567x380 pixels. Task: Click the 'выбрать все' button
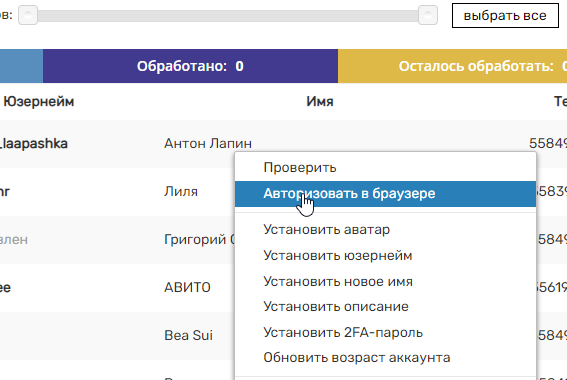click(x=505, y=16)
